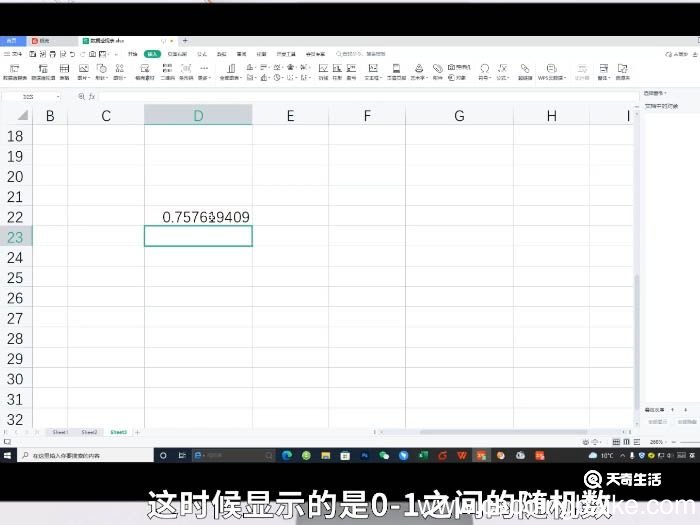Open the File menu
The width and height of the screenshot is (700, 525).
point(13,54)
